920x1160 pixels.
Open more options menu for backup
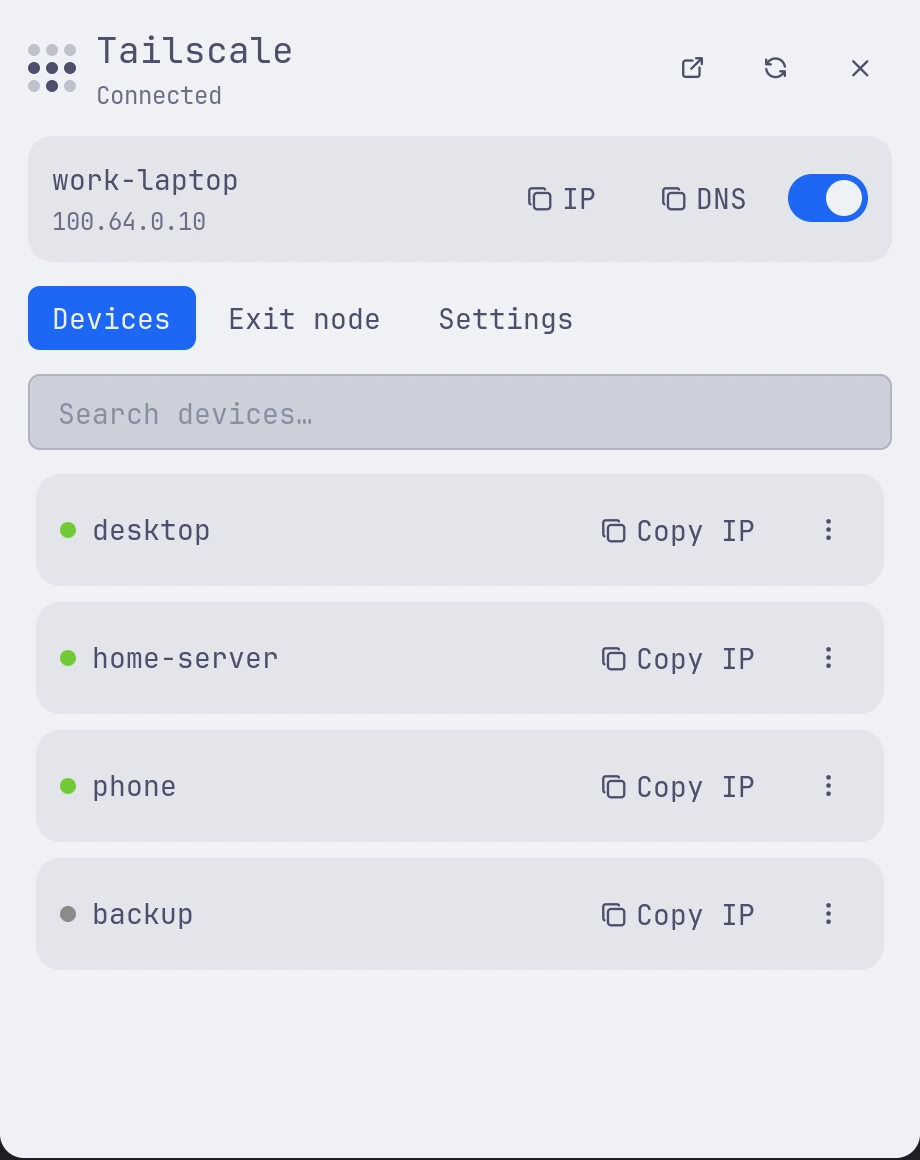pyautogui.click(x=828, y=914)
